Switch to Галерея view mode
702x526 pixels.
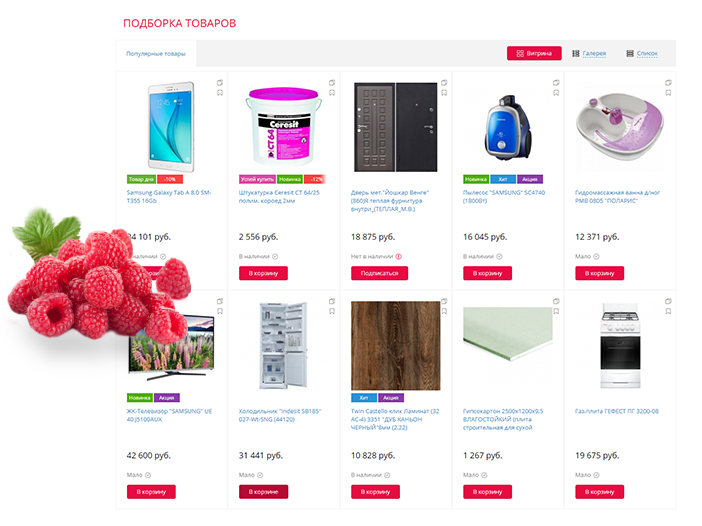[x=589, y=53]
